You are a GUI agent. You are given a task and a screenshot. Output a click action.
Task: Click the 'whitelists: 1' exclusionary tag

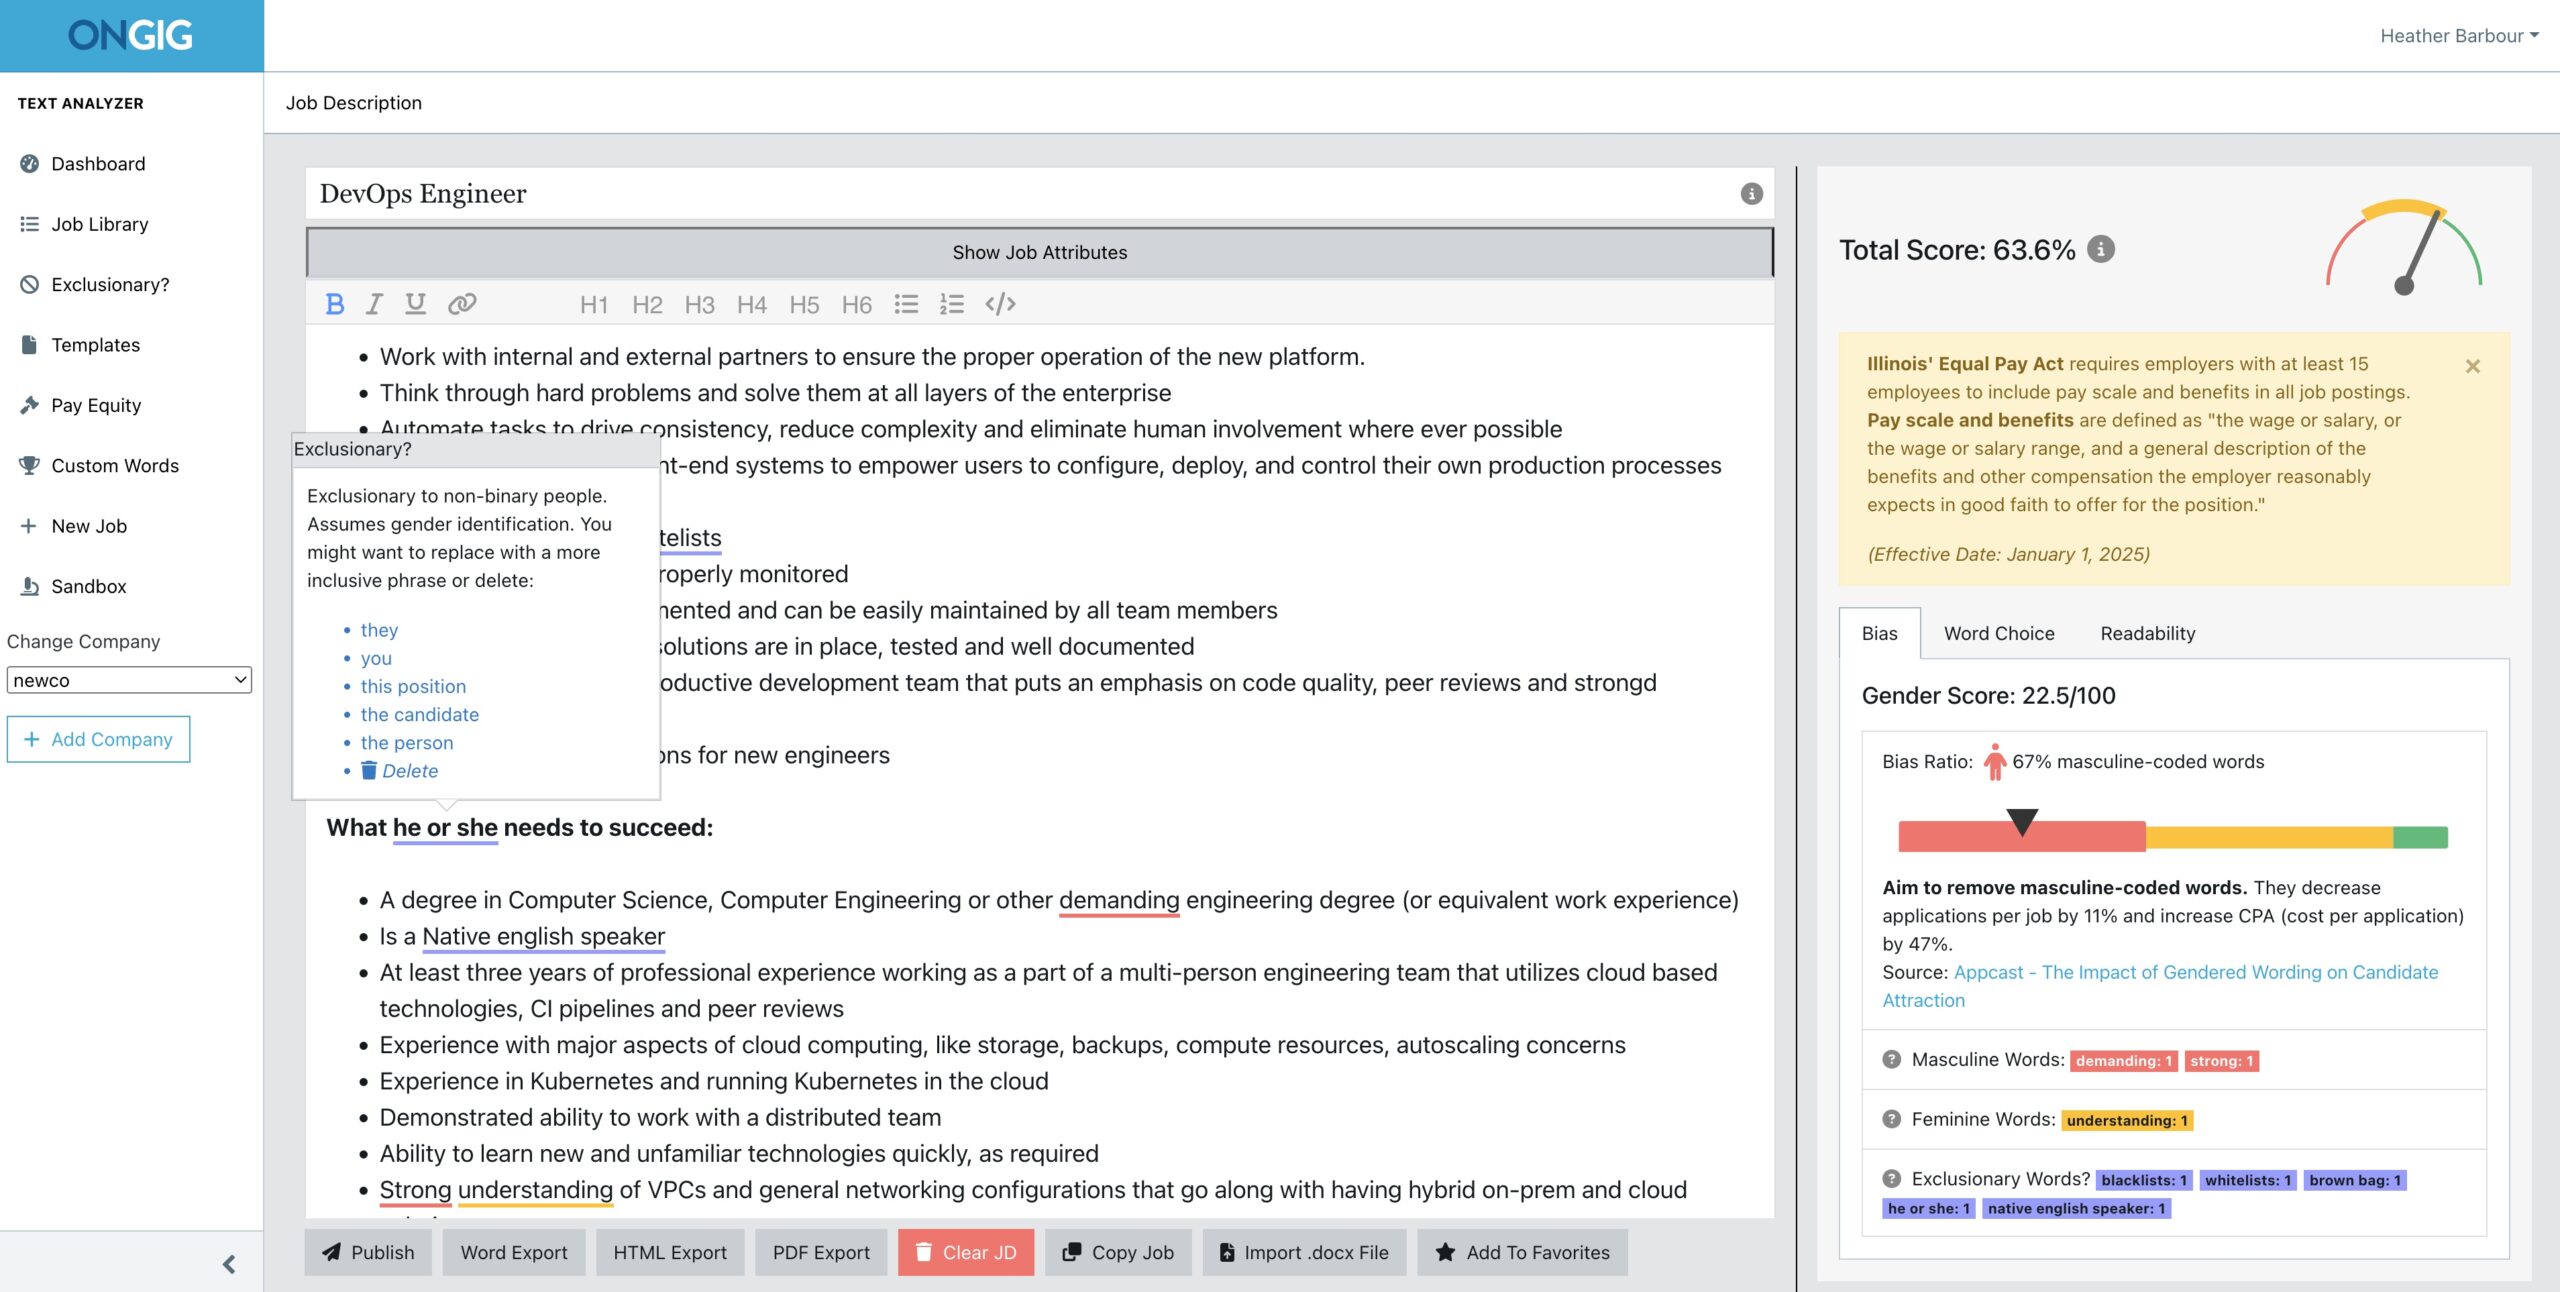2247,1181
